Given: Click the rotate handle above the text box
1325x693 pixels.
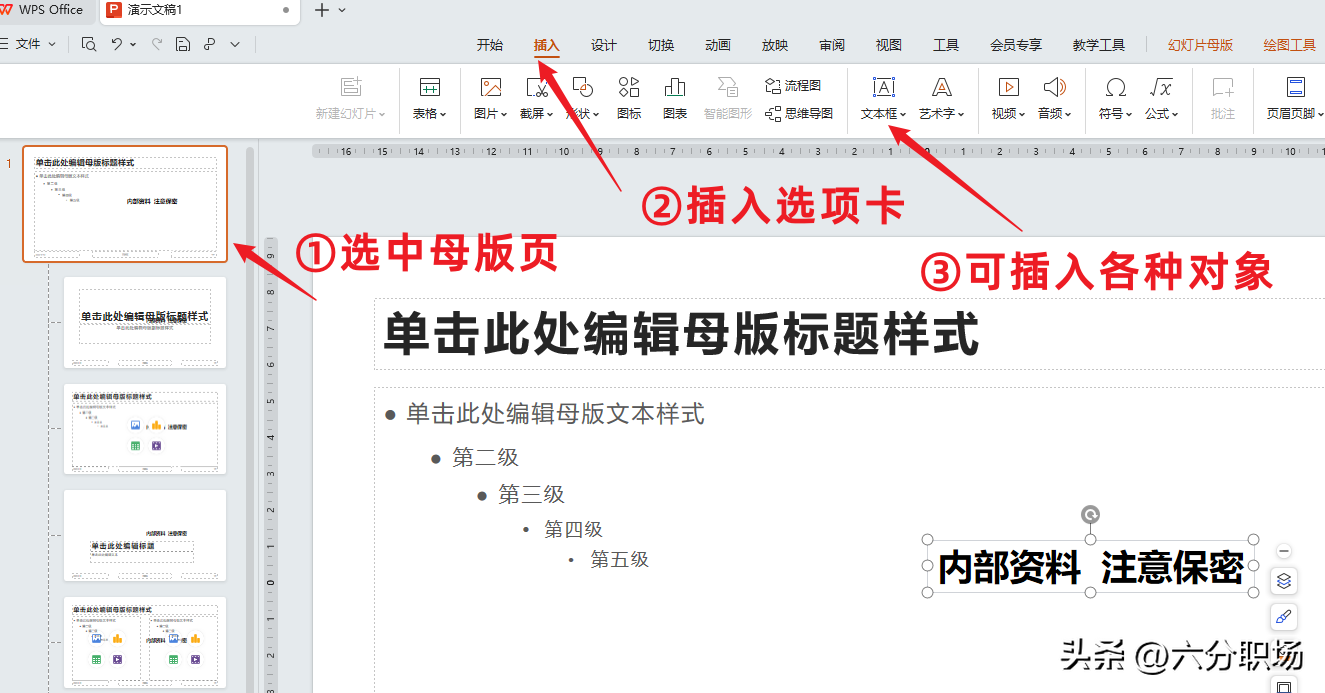Looking at the screenshot, I should coord(1090,515).
